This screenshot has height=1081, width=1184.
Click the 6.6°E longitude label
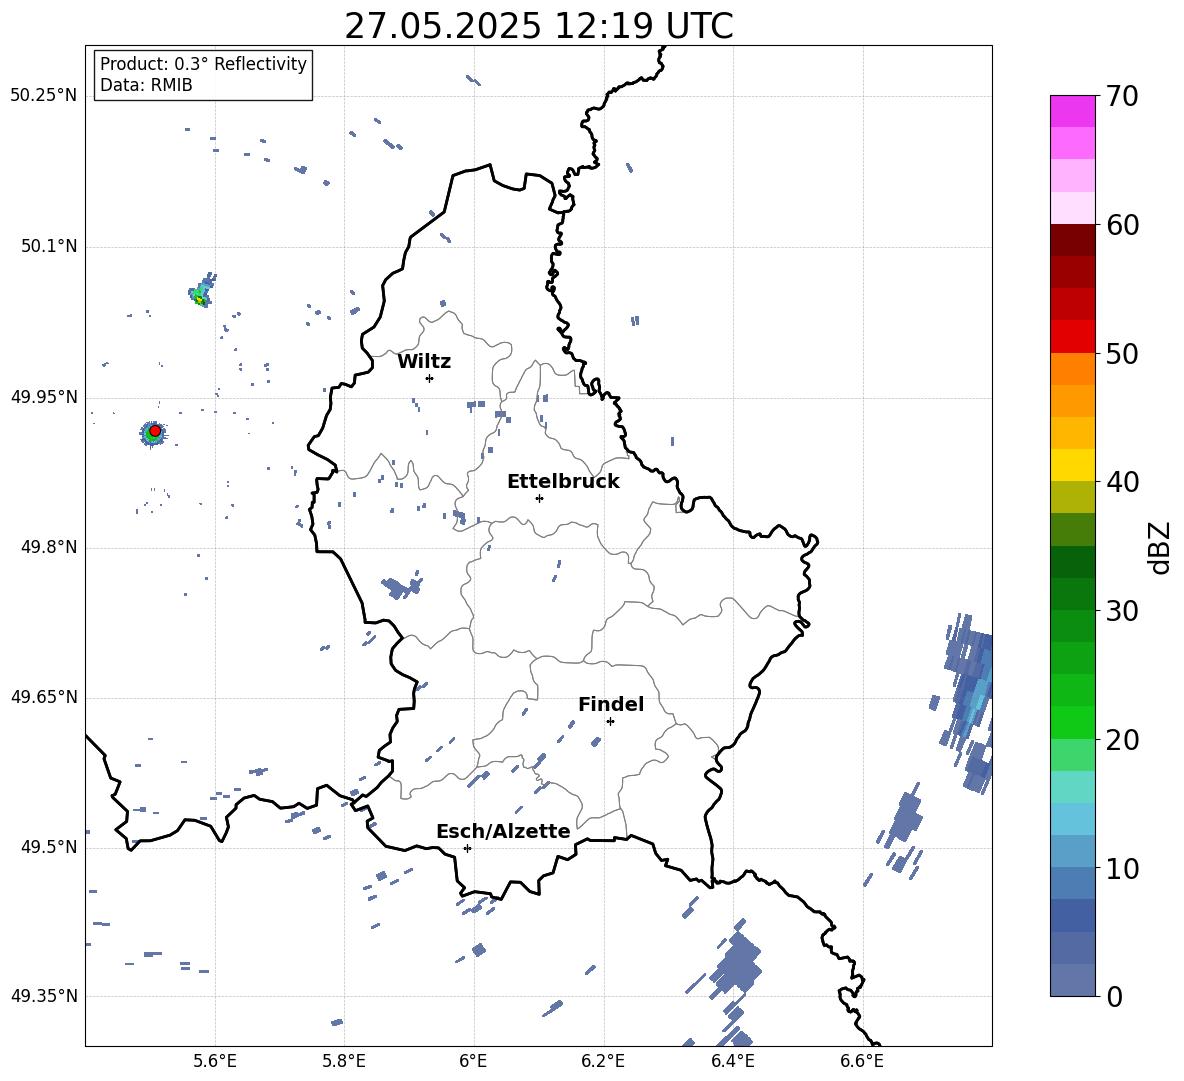click(x=862, y=1061)
